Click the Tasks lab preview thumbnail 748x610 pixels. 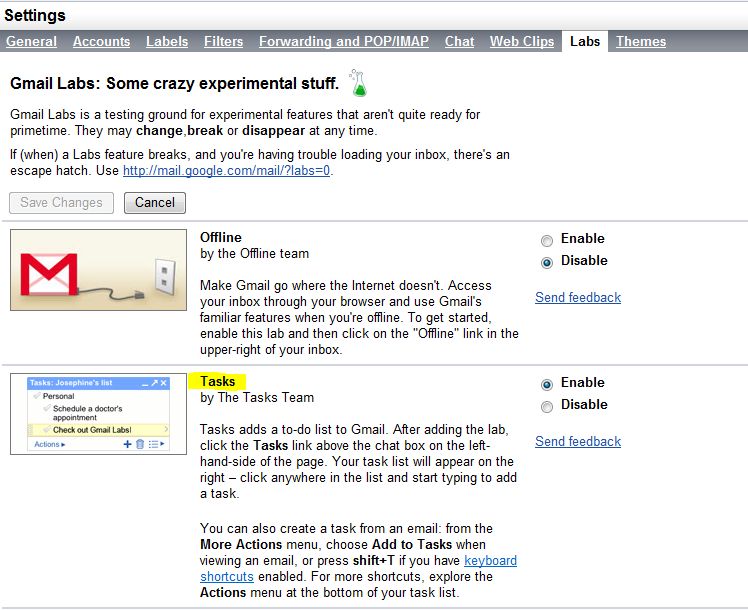[x=98, y=414]
